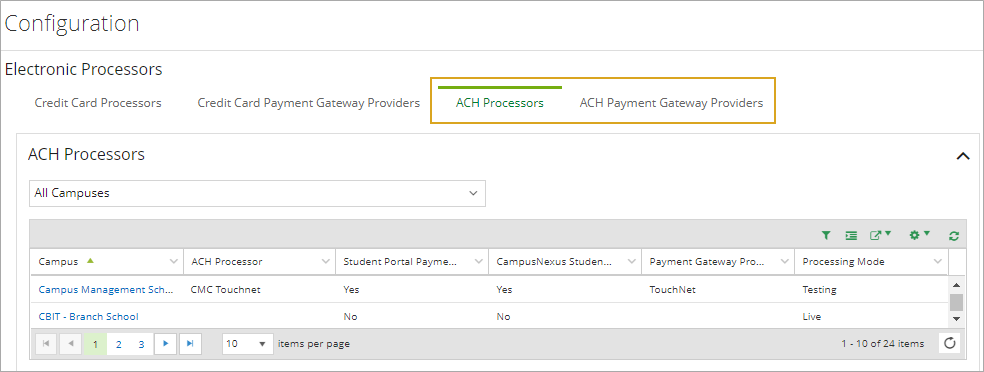Click the column layout icon in grid toolbar

click(851, 235)
